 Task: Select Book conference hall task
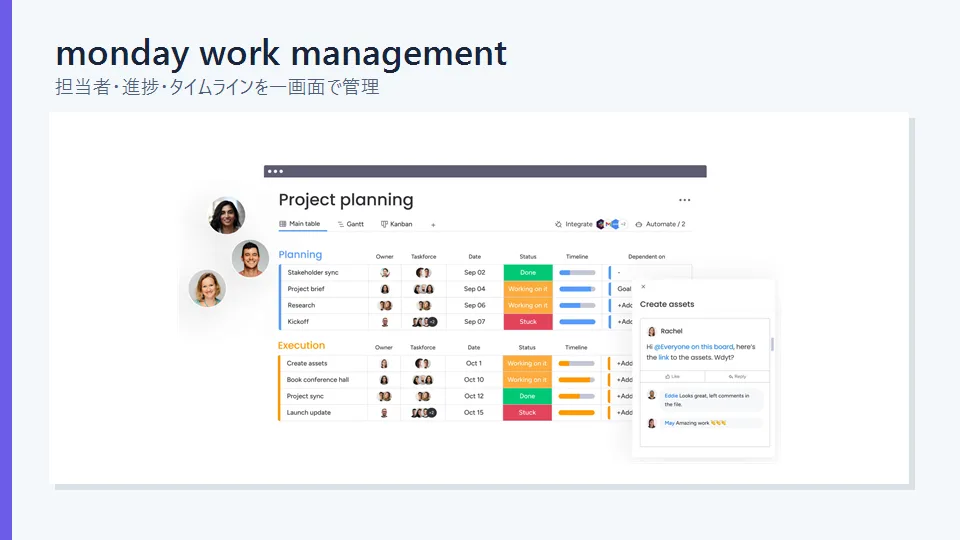318,380
